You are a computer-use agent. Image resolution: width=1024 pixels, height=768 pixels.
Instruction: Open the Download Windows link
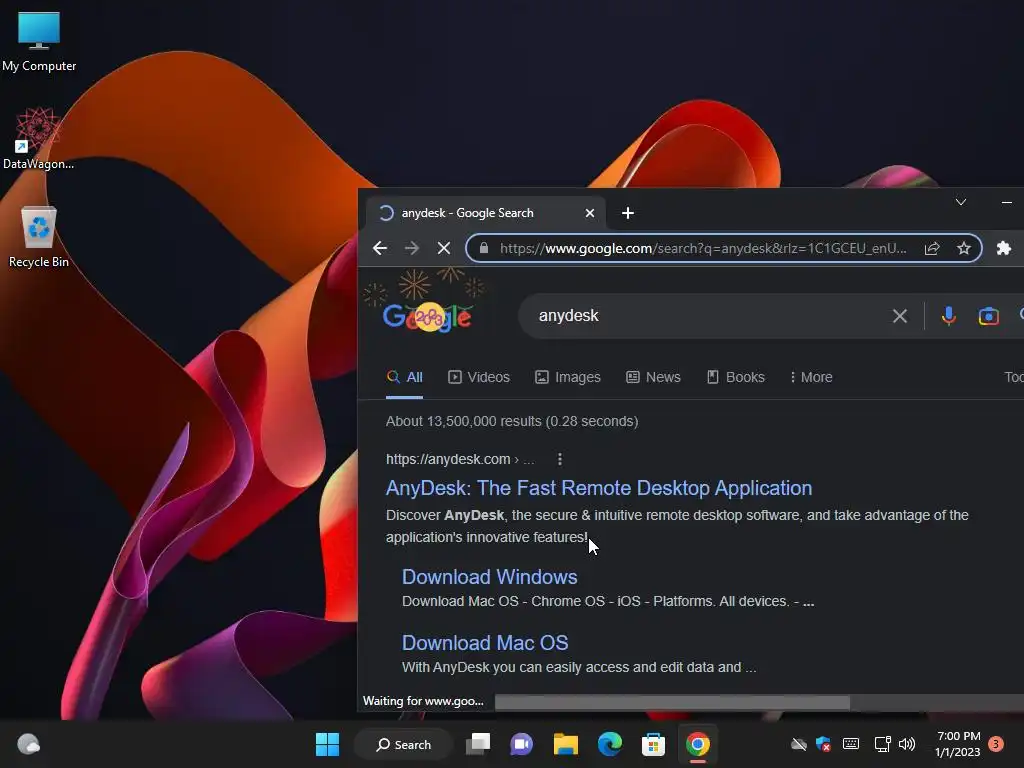coord(490,577)
